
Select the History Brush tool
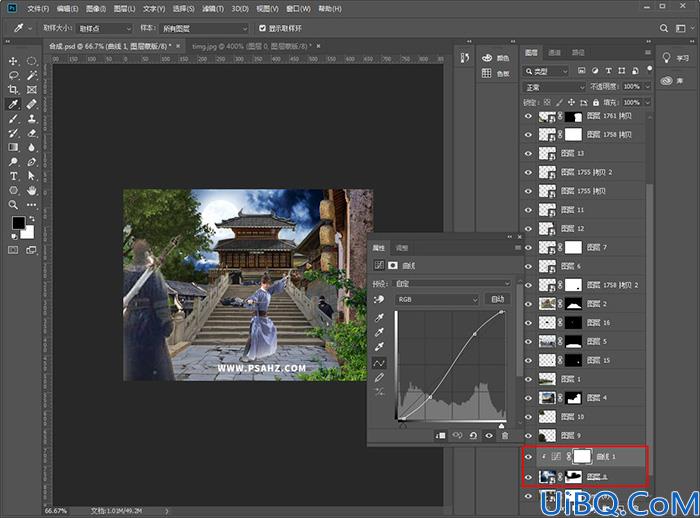click(13, 133)
